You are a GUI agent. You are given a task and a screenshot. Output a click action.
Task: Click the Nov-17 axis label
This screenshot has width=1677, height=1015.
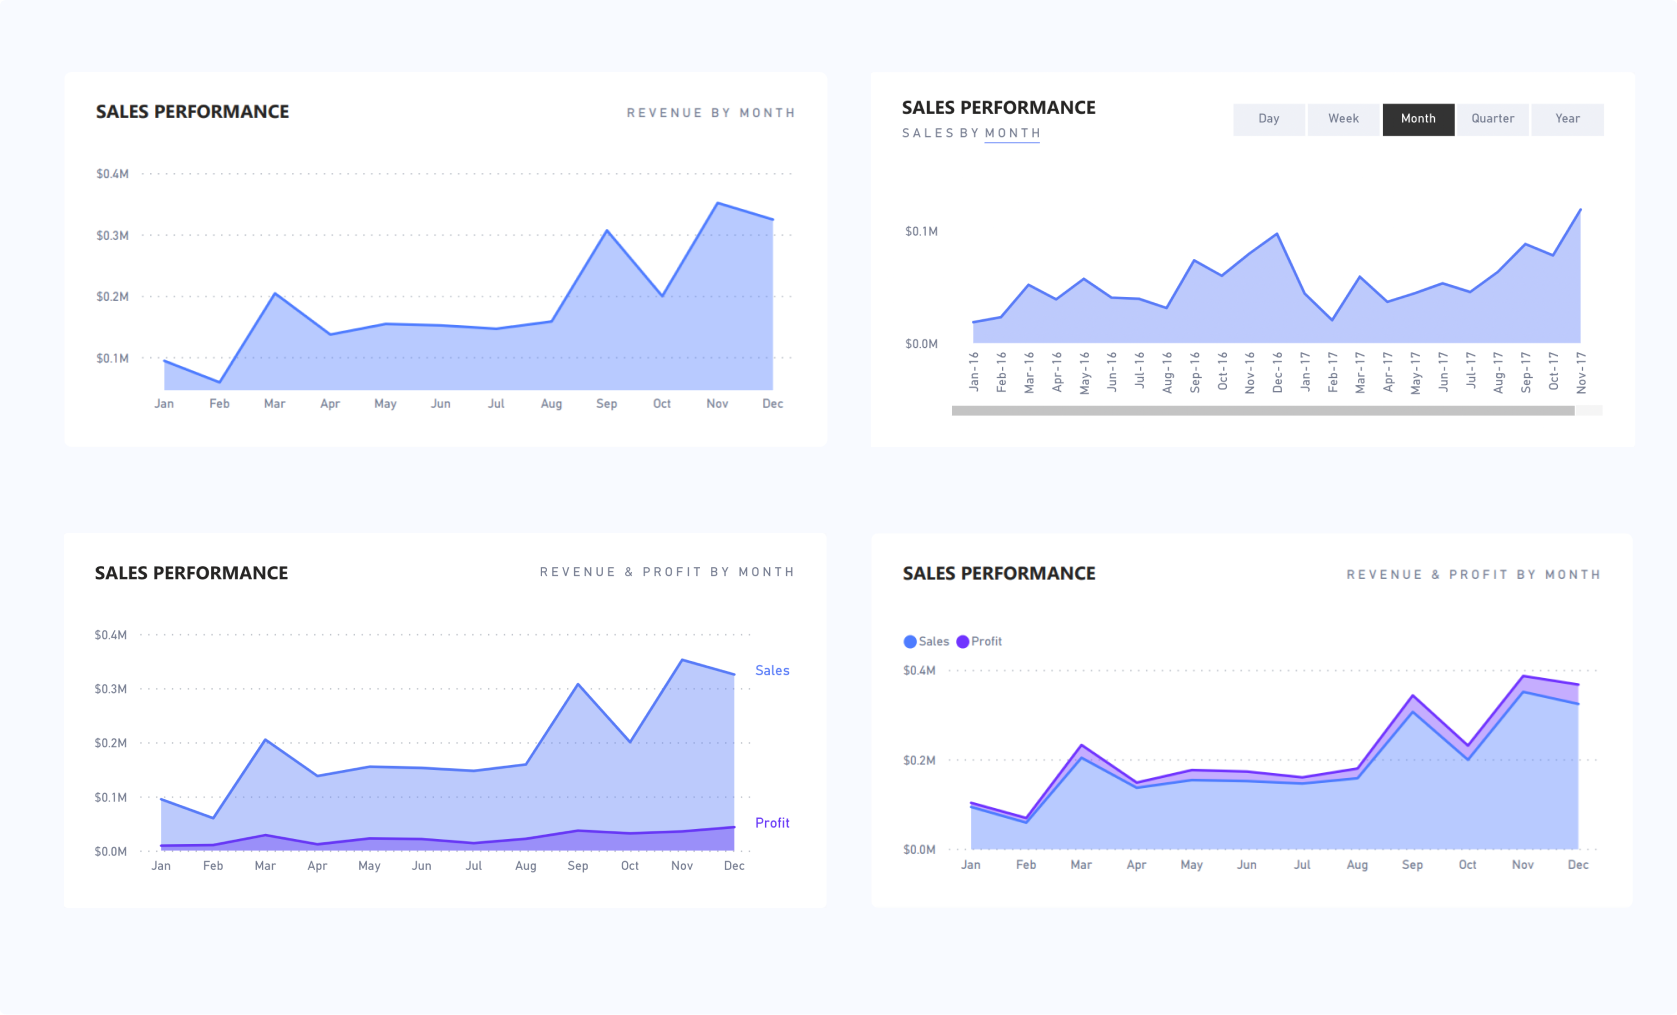[1581, 372]
